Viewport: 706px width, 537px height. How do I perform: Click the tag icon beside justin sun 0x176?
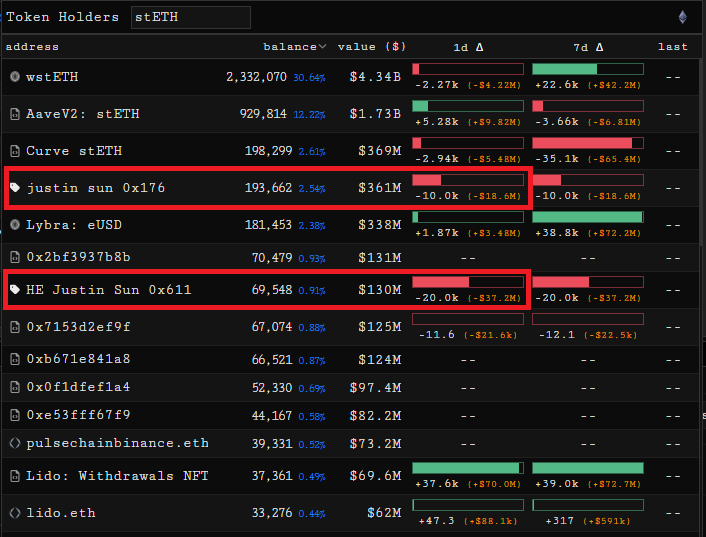point(14,187)
